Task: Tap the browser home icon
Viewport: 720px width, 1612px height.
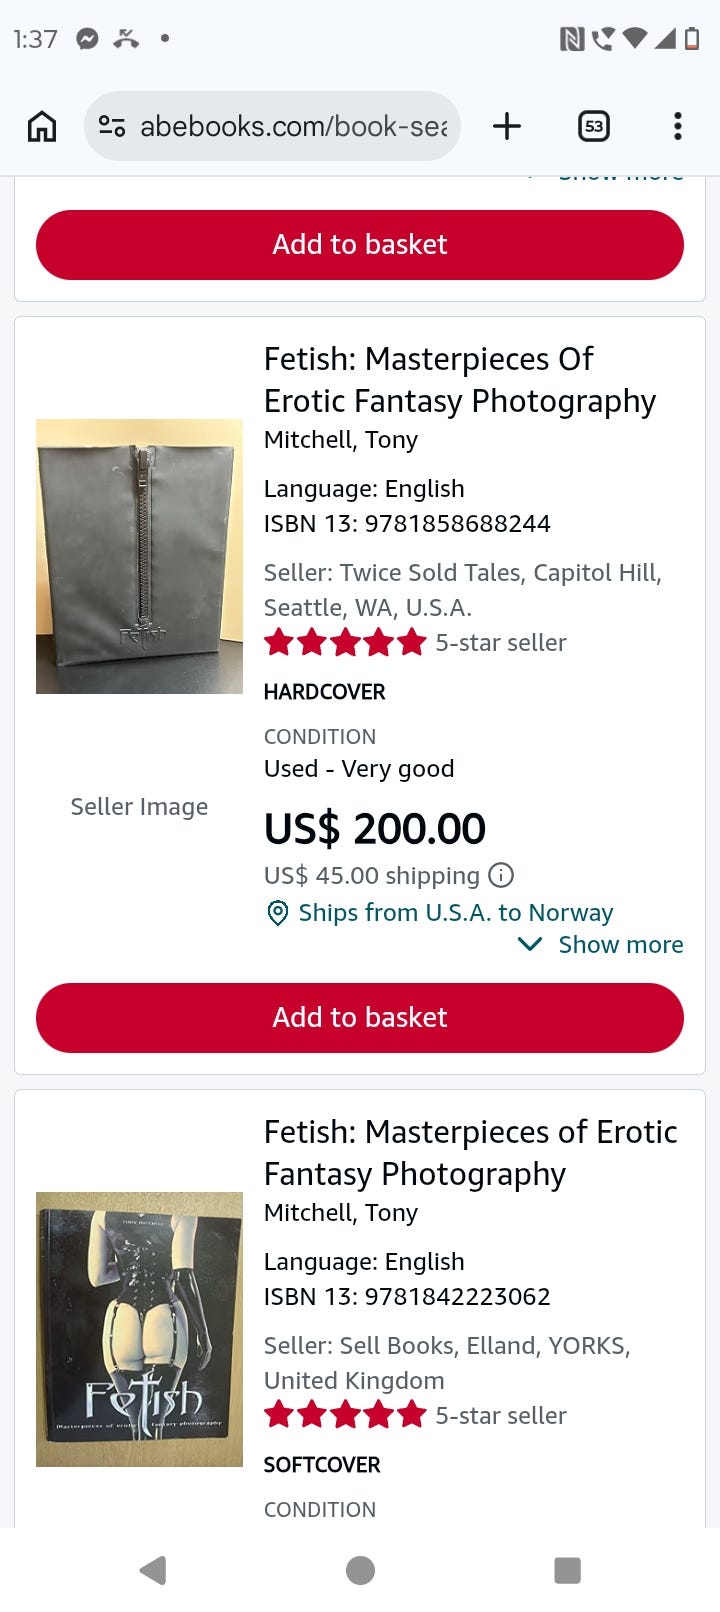Action: coord(42,126)
